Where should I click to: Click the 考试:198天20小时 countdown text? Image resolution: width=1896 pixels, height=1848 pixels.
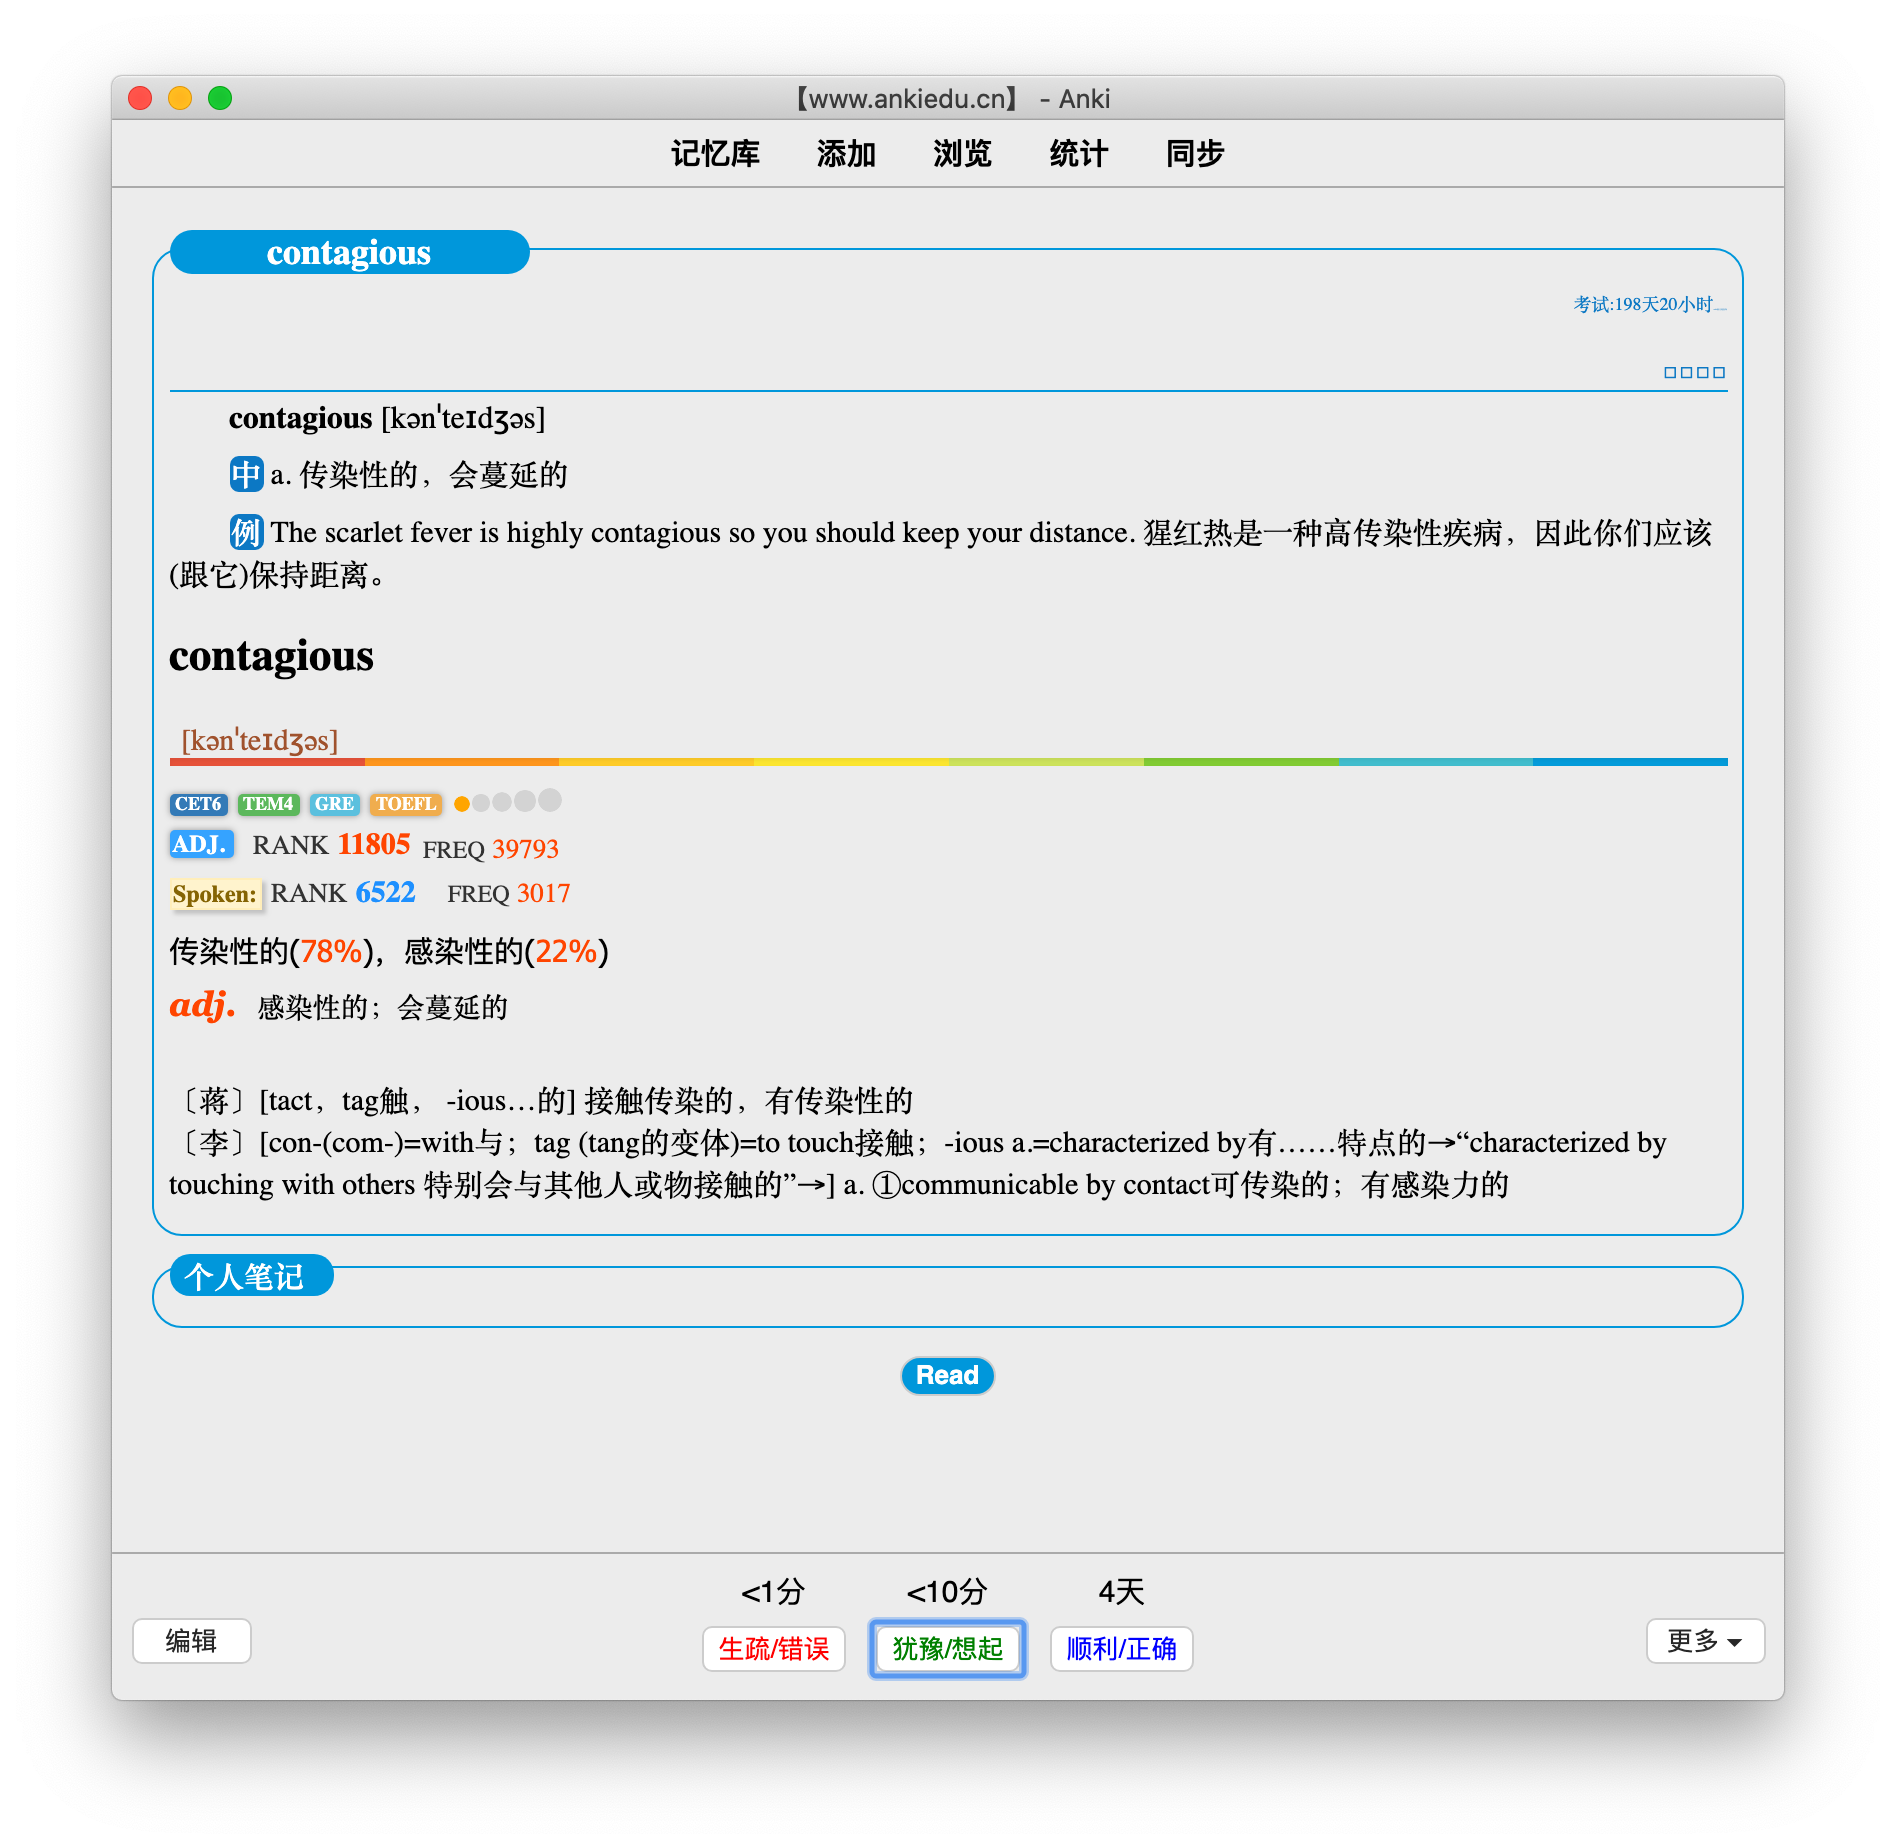[x=1649, y=304]
